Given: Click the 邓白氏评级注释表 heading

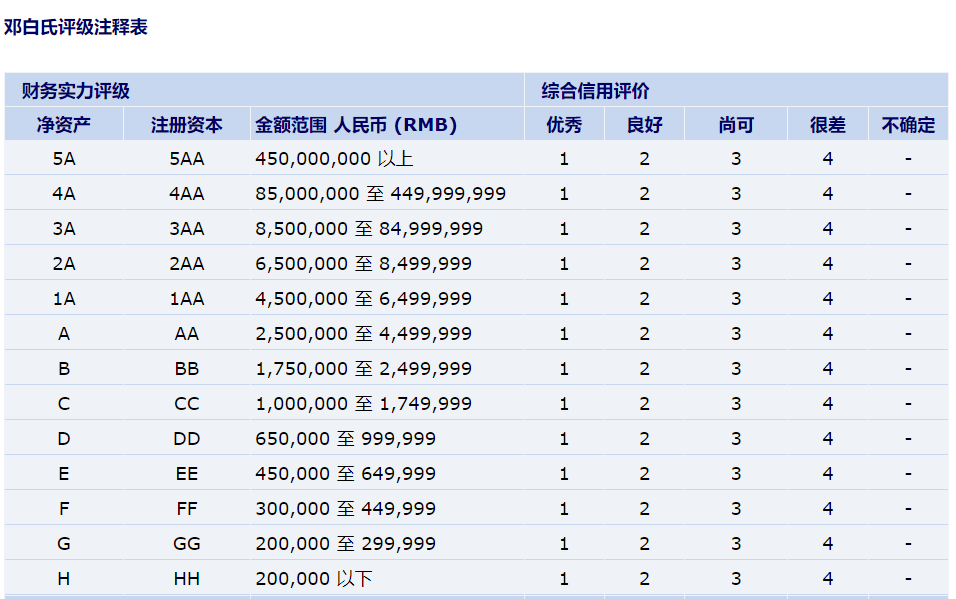Looking at the screenshot, I should 76,27.
